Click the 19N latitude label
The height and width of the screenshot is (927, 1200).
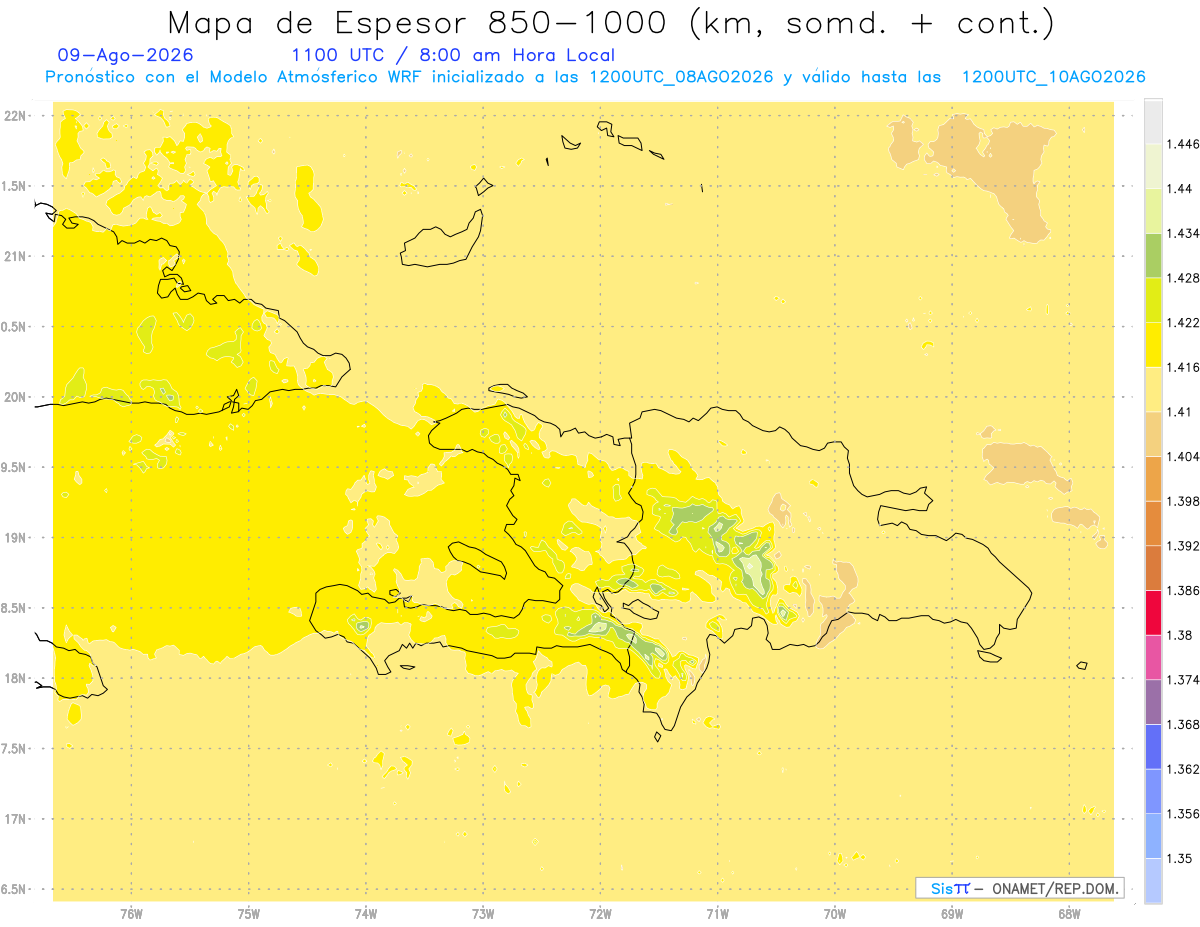tap(15, 538)
